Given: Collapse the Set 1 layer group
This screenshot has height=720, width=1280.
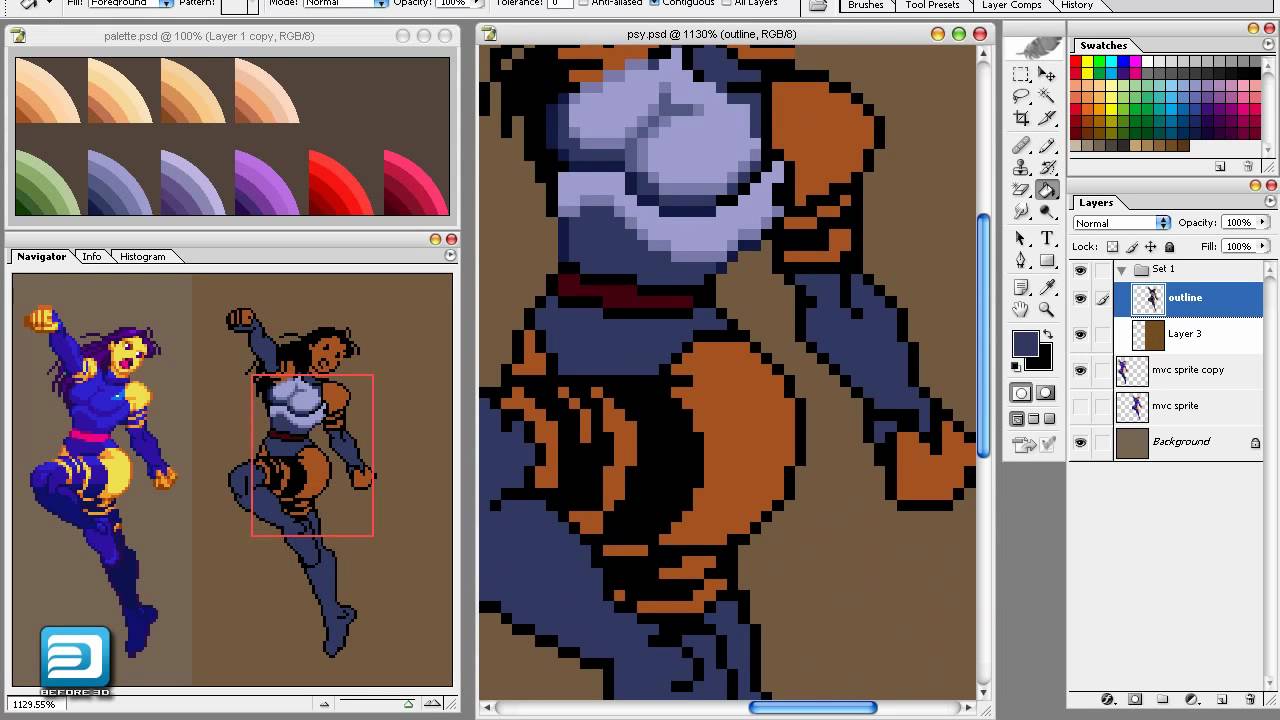Looking at the screenshot, I should point(1121,270).
